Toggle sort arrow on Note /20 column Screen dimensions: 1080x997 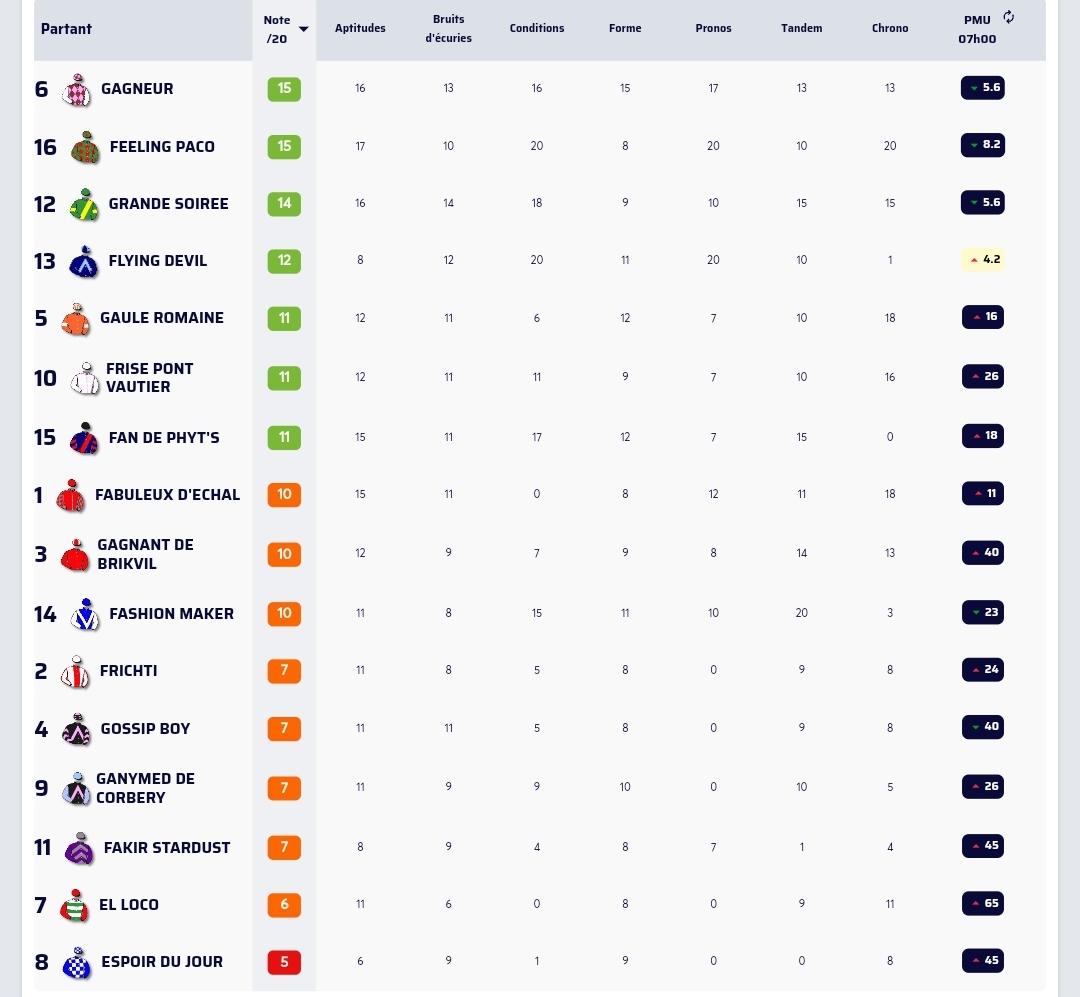tap(303, 29)
